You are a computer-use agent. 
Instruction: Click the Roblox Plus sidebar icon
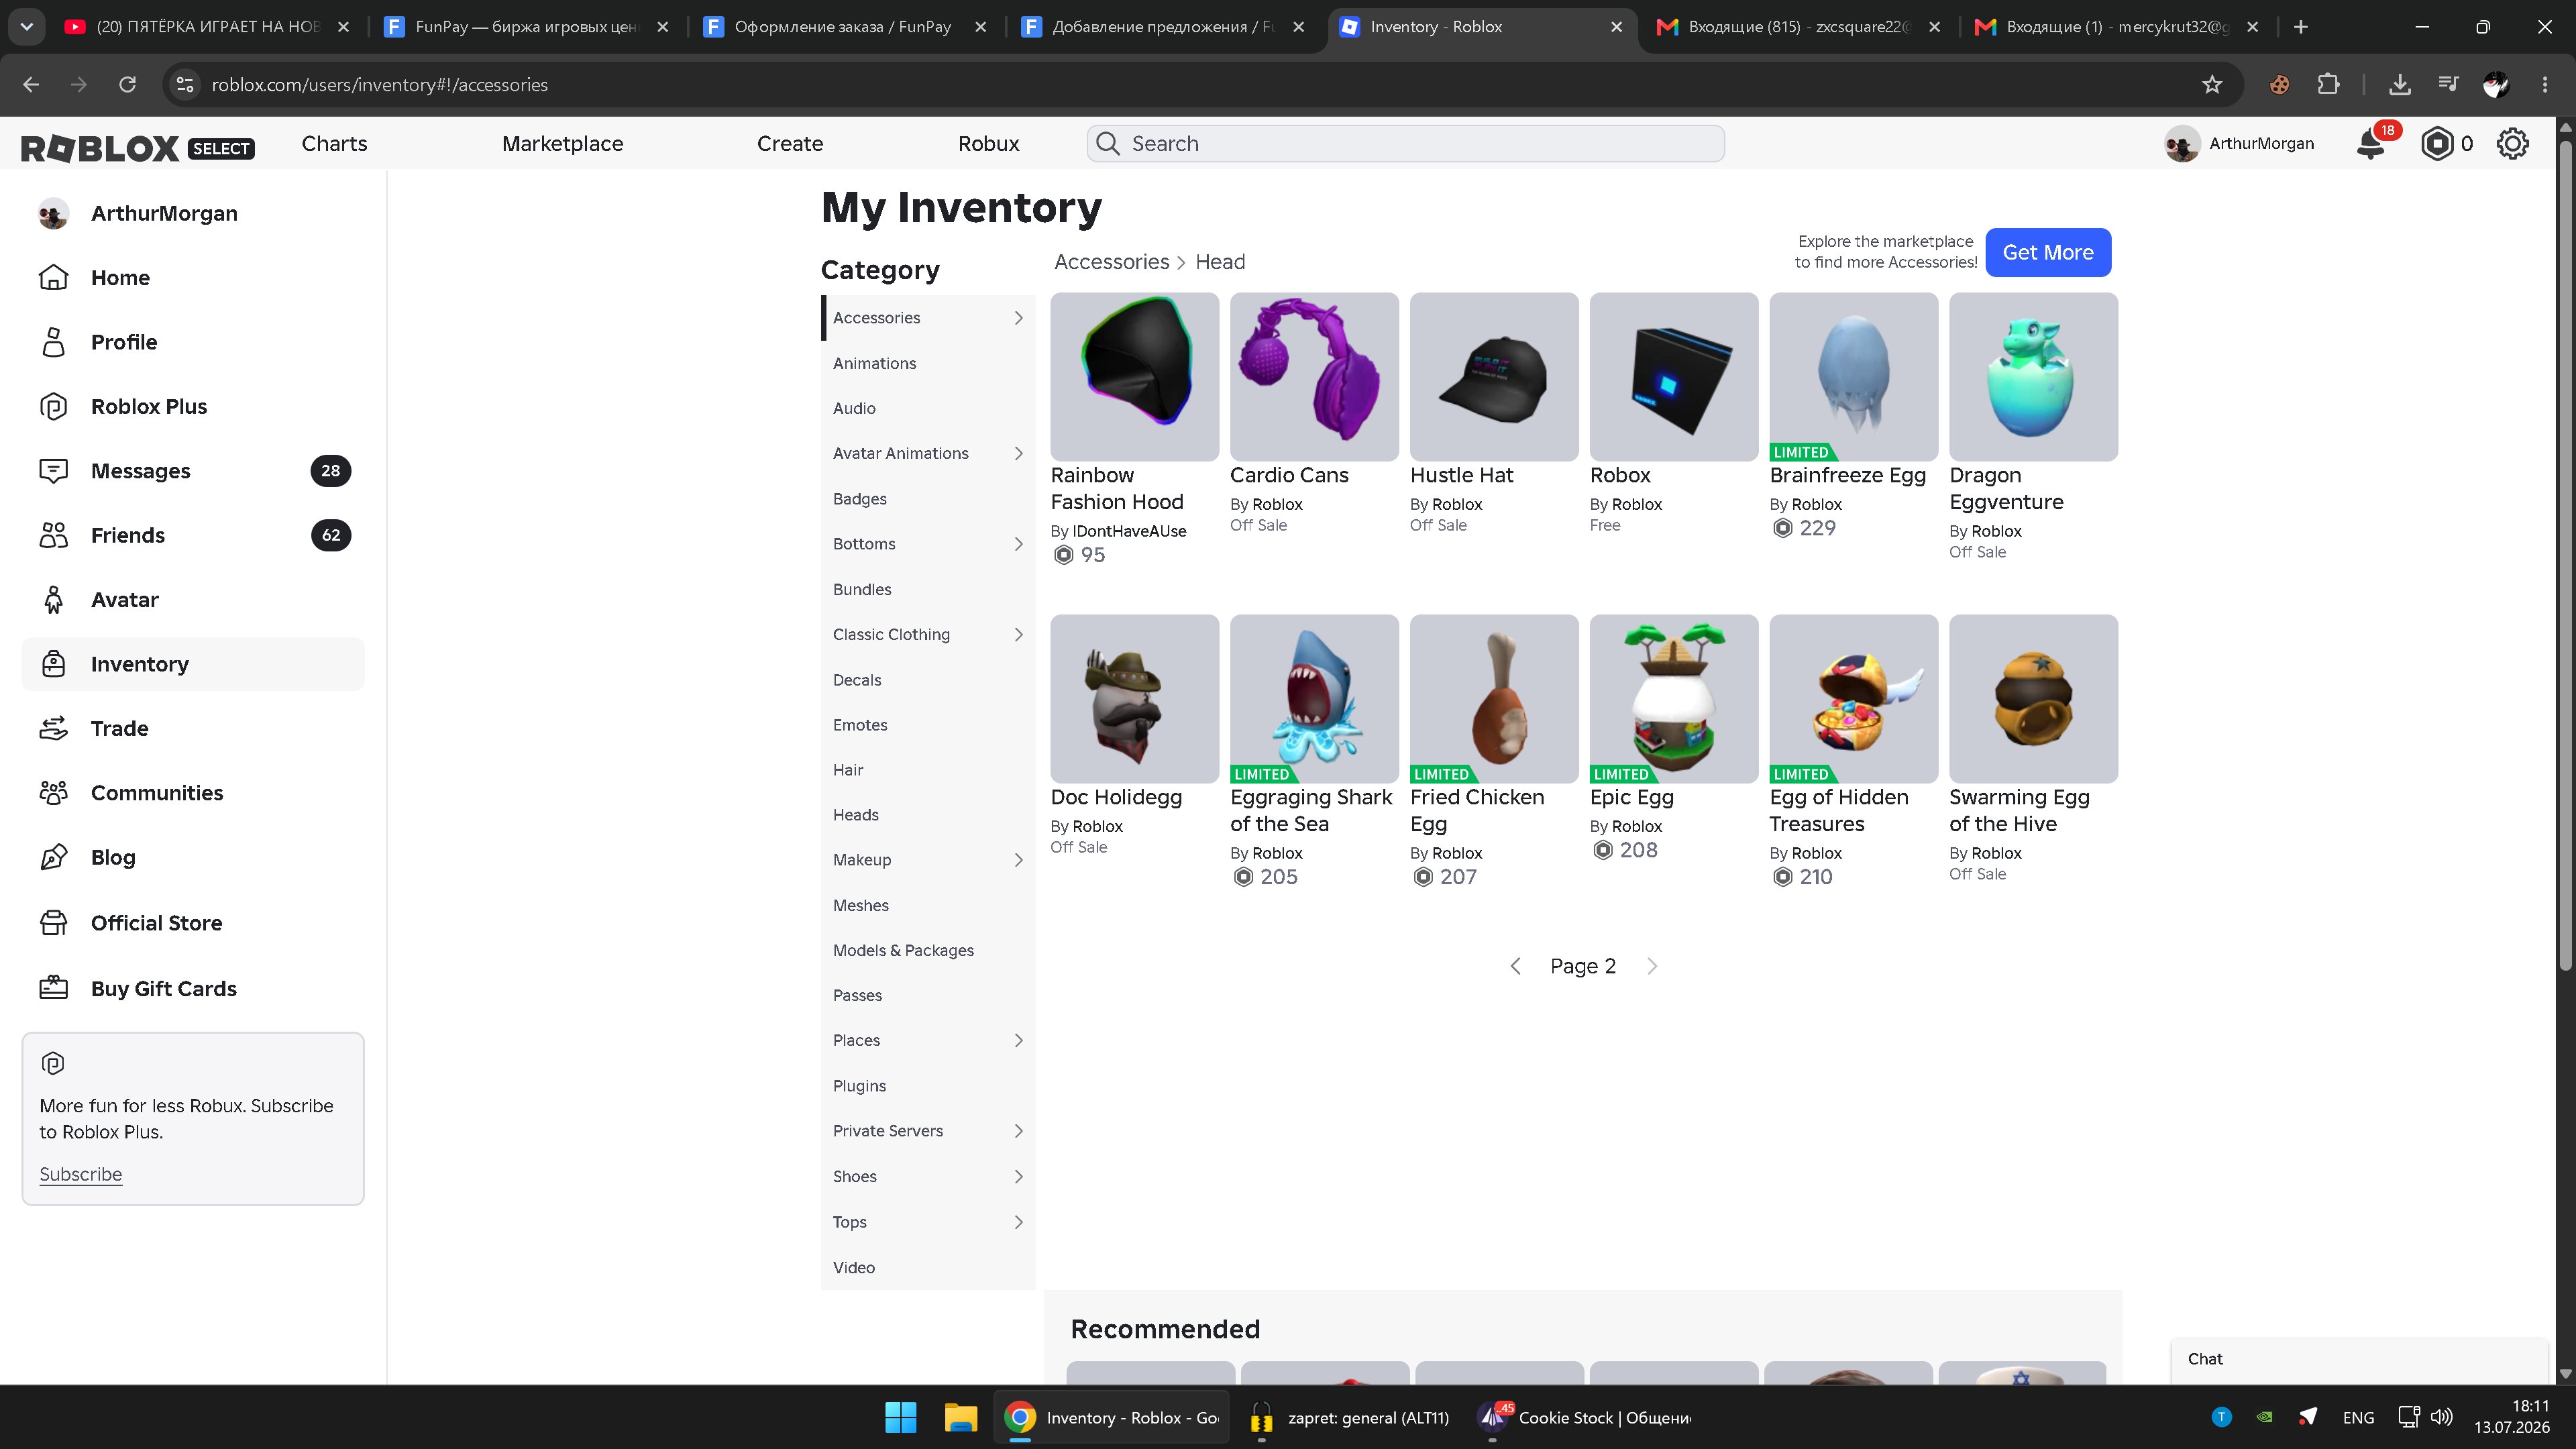click(53, 406)
